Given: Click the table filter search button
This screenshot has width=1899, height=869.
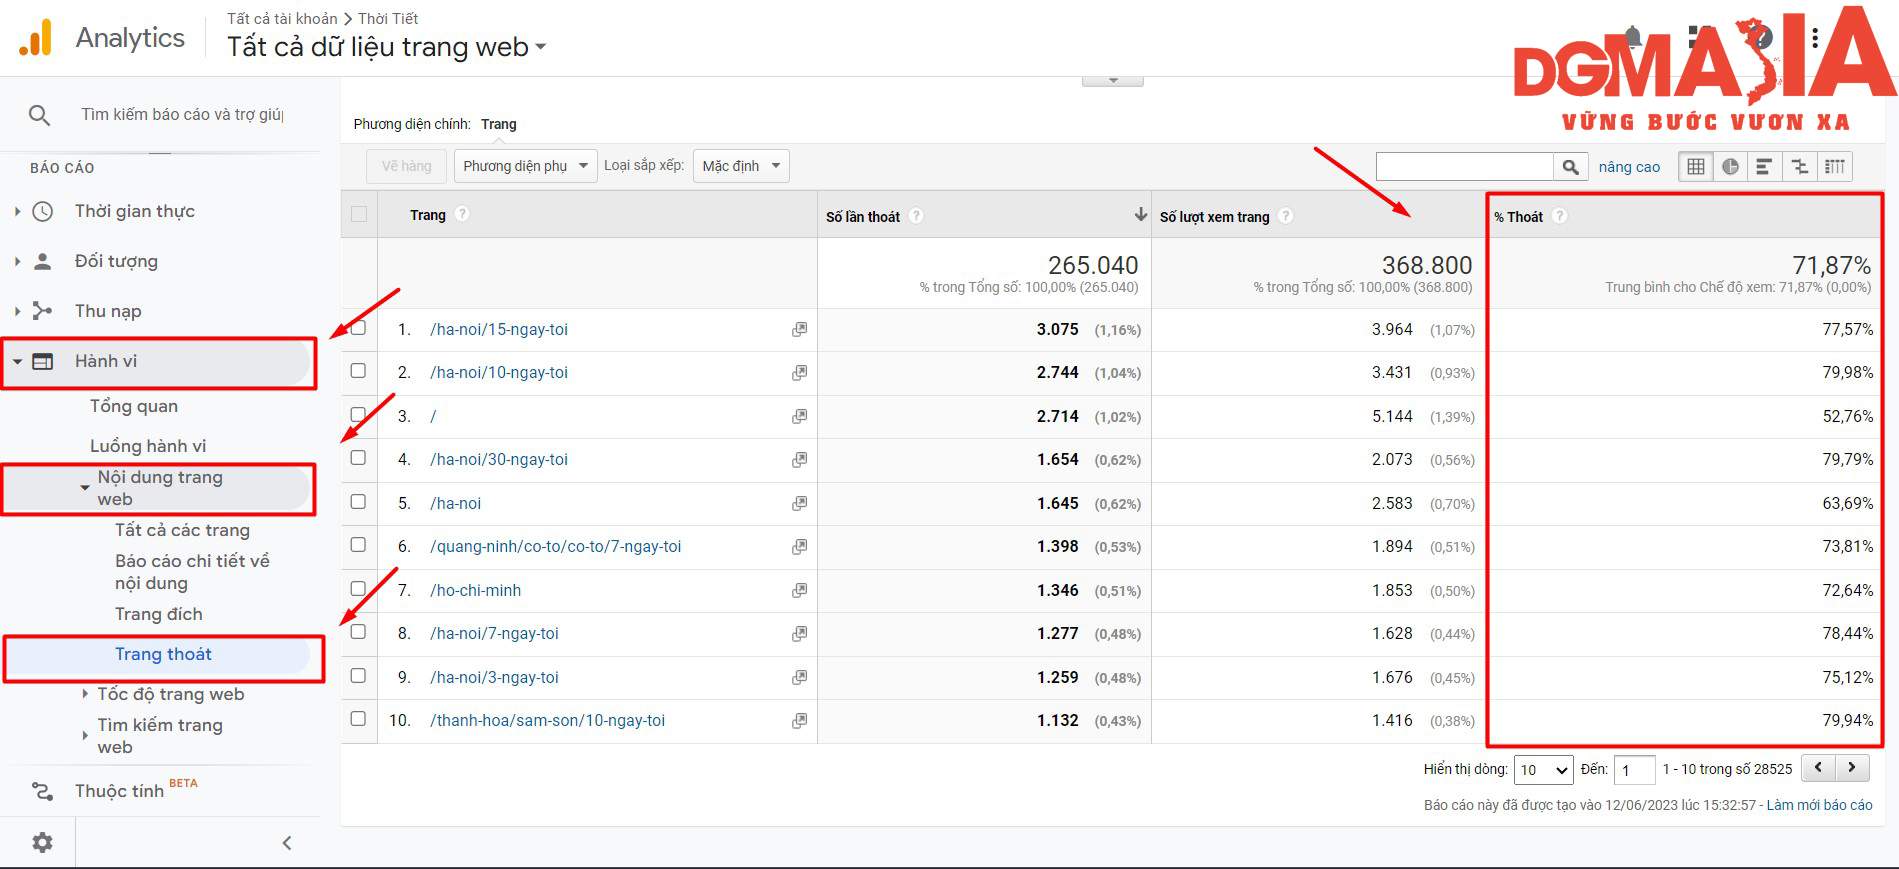Looking at the screenshot, I should coord(1570,167).
